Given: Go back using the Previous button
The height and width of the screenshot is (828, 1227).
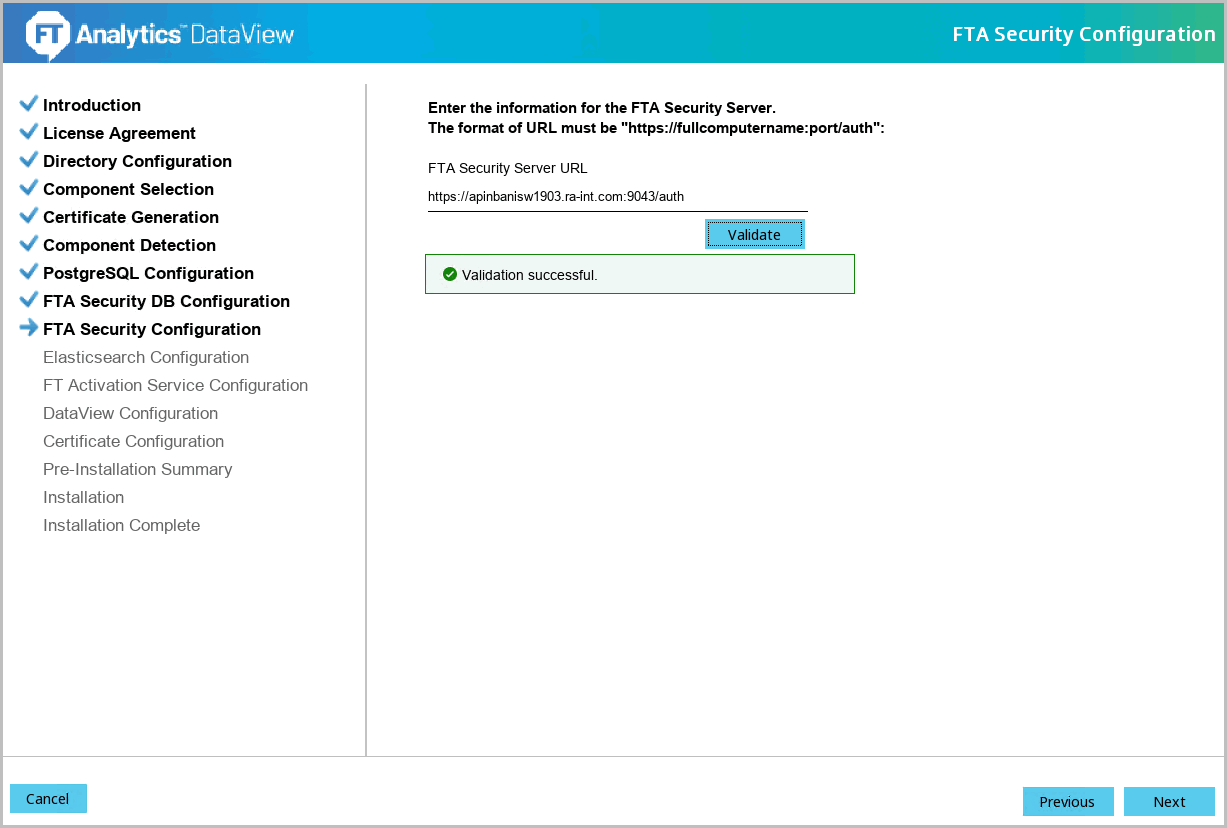Looking at the screenshot, I should 1067,802.
